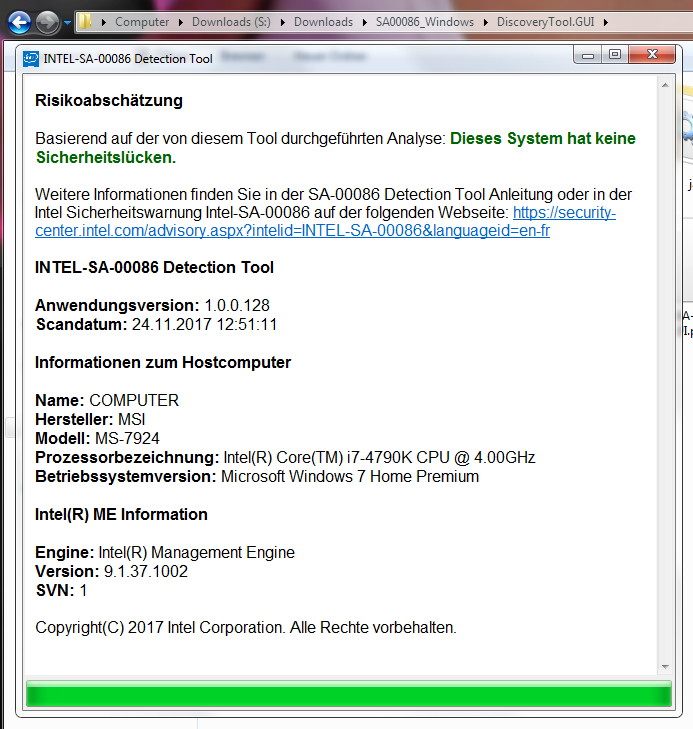Expand arrow after Downloads (S:) breadcrumb

tap(282, 22)
